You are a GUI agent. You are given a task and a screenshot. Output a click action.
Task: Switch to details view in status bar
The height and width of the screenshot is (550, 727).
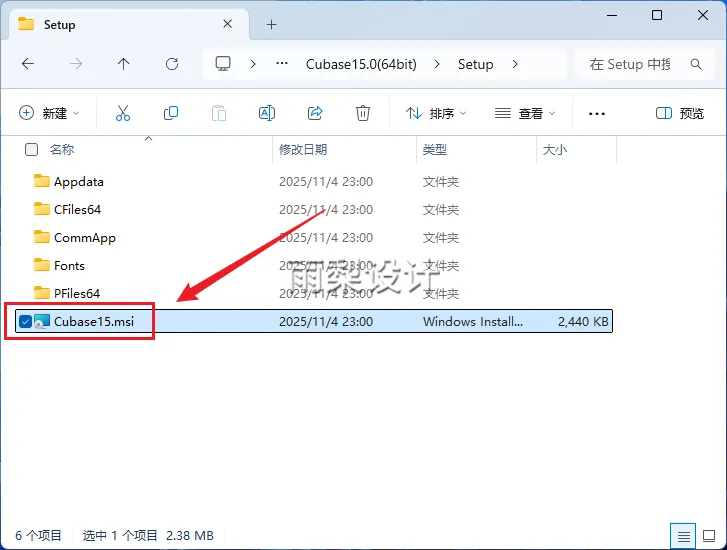coord(683,537)
